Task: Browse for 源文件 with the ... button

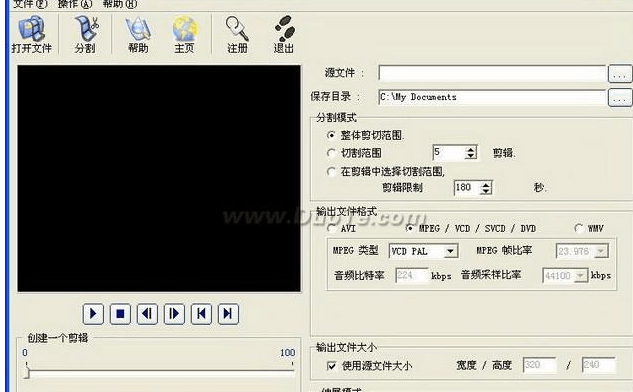Action: 620,74
